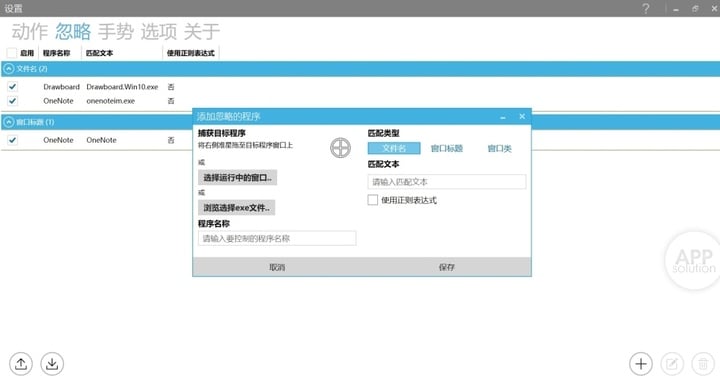Toggle the Drawboard row enabled checkbox
The image size is (720, 384).
[12, 86]
